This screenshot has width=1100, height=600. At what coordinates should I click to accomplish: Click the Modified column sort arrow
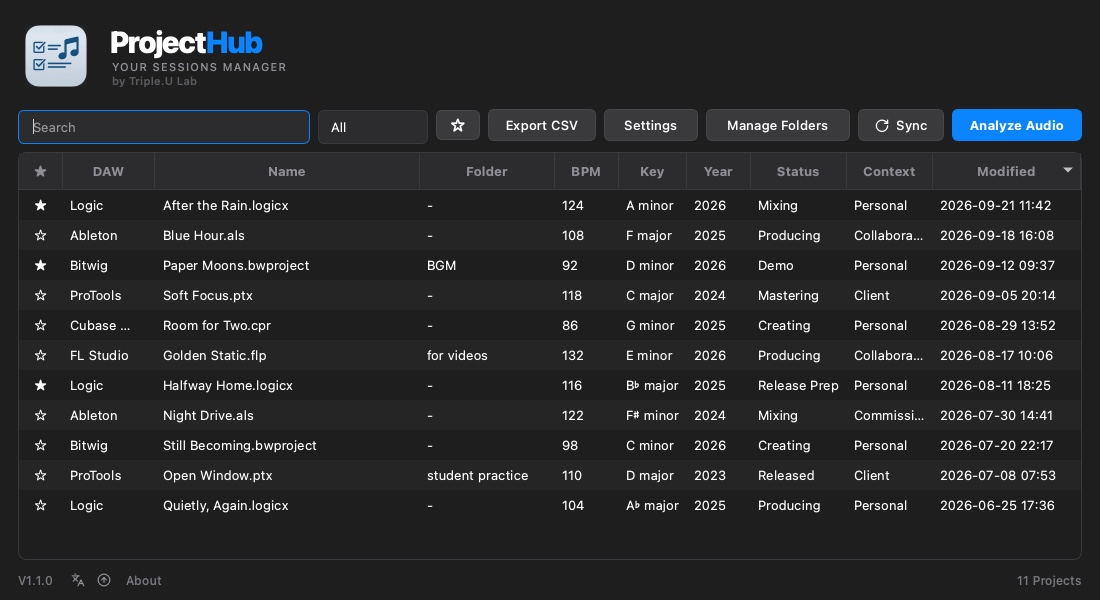coord(1068,170)
